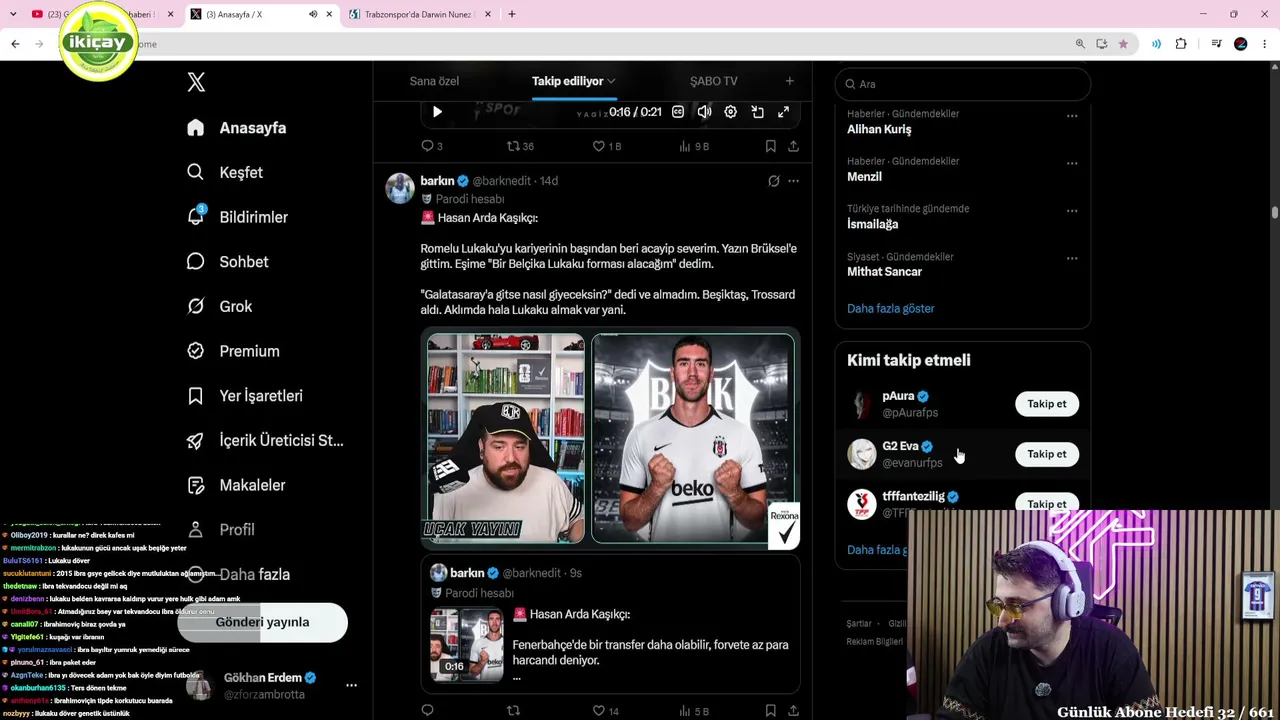Open Yer İşaretleri bookmarks

point(244,396)
